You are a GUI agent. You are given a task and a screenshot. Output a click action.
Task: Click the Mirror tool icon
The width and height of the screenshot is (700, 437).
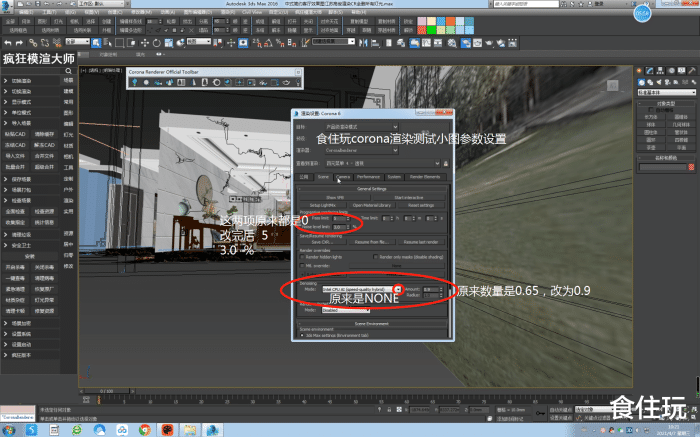point(363,43)
